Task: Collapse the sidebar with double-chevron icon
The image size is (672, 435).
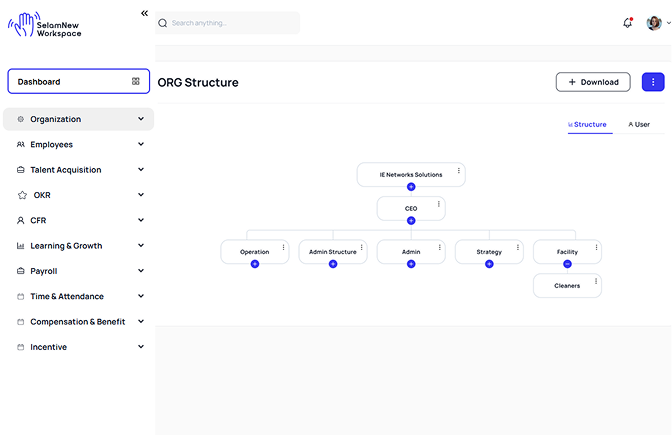Action: point(144,13)
